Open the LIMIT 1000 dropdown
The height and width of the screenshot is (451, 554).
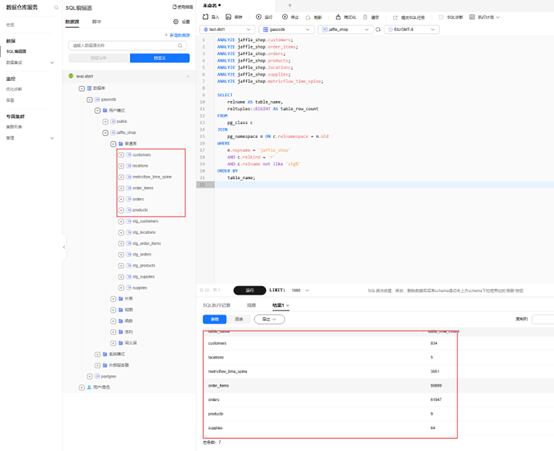[300, 290]
